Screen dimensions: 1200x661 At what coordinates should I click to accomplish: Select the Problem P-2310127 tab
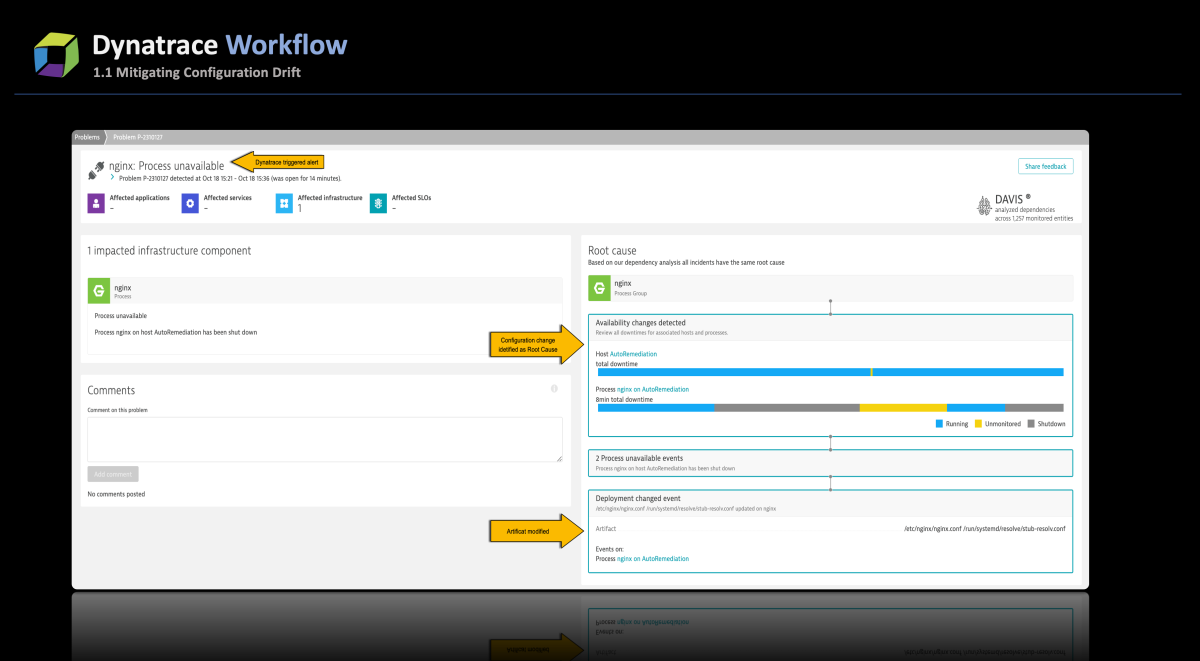(140, 137)
